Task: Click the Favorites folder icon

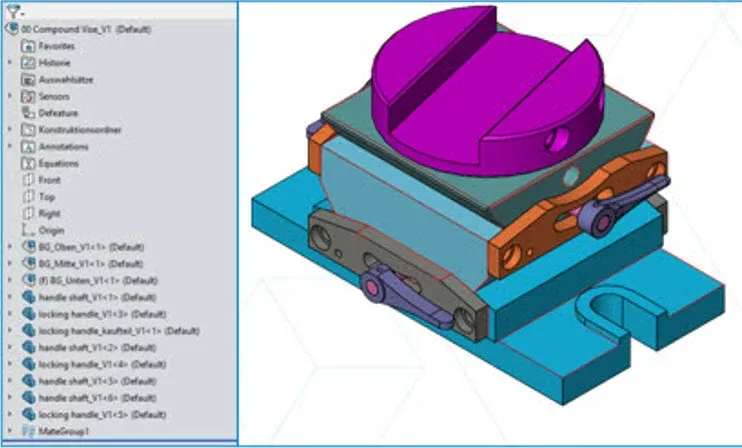Action: pos(28,46)
